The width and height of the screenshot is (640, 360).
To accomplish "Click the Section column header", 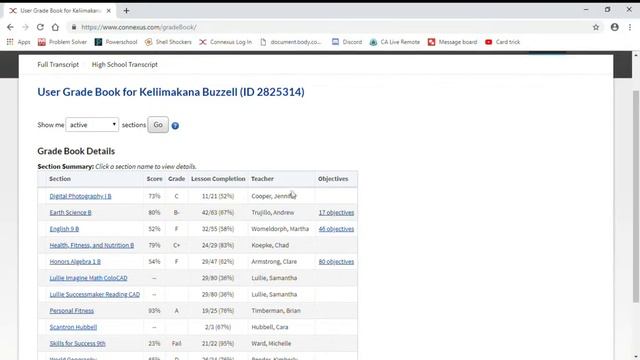I will tap(60, 179).
